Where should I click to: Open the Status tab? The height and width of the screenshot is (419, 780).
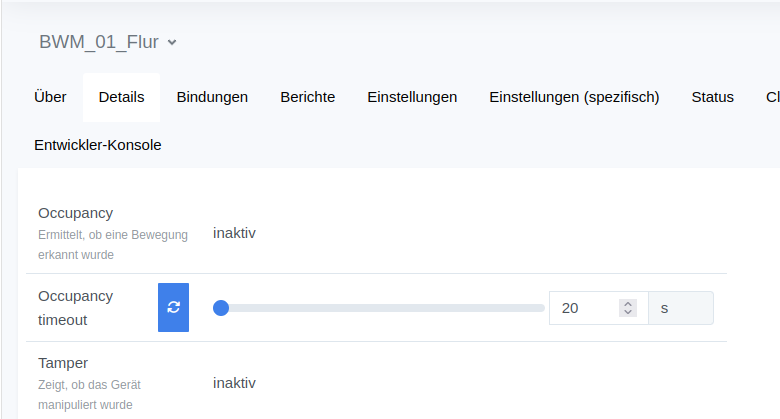pos(712,97)
